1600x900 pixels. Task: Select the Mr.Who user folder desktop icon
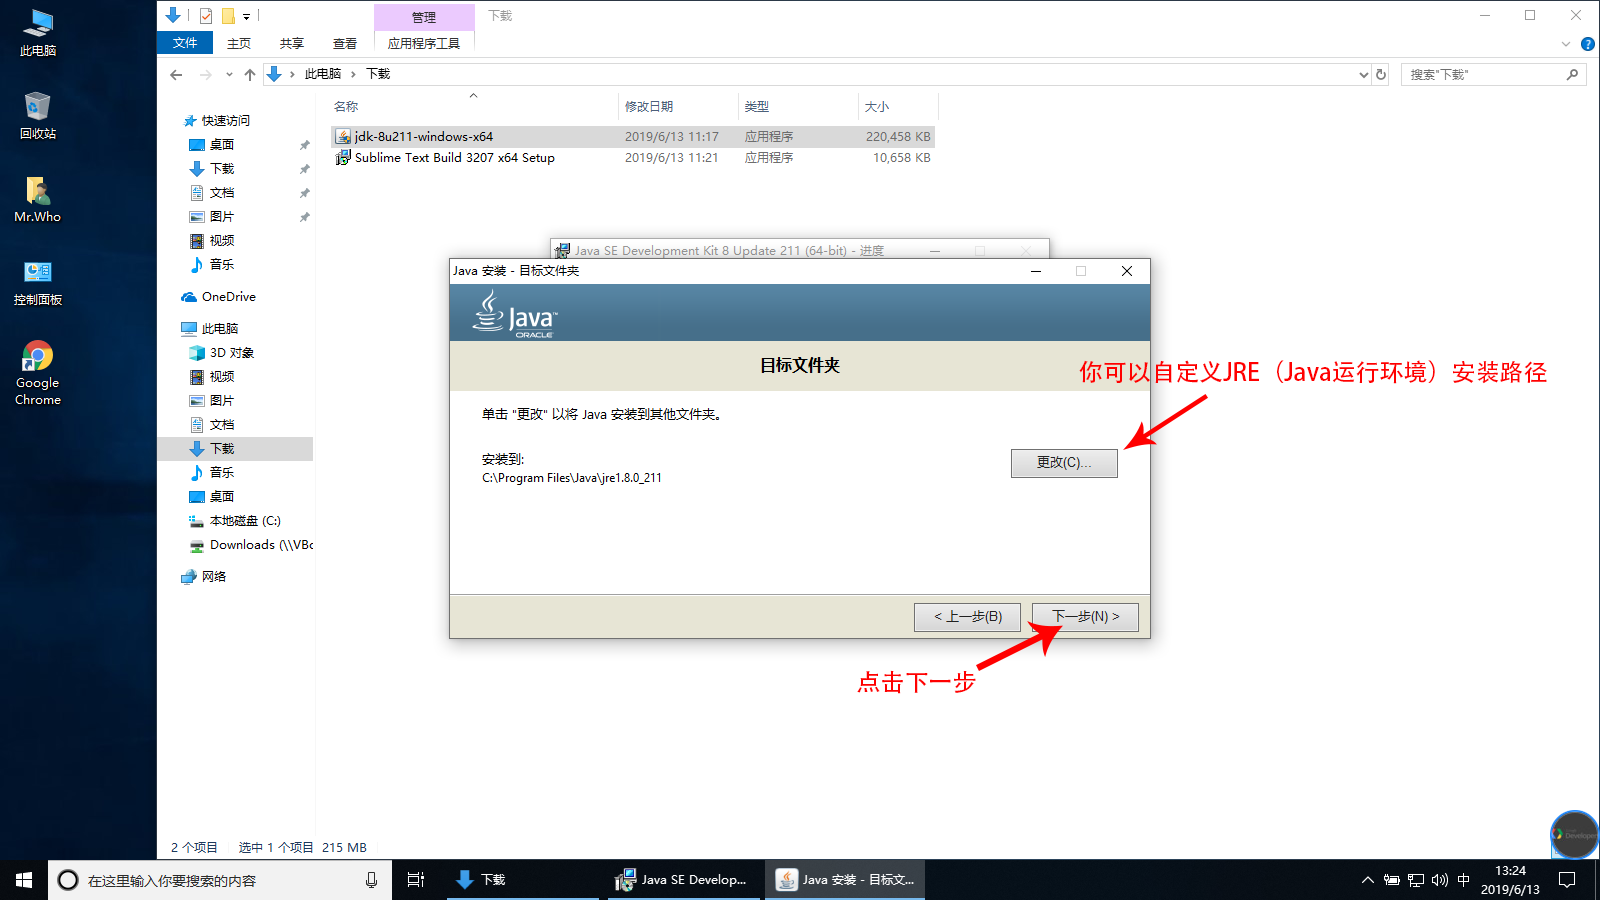(38, 199)
